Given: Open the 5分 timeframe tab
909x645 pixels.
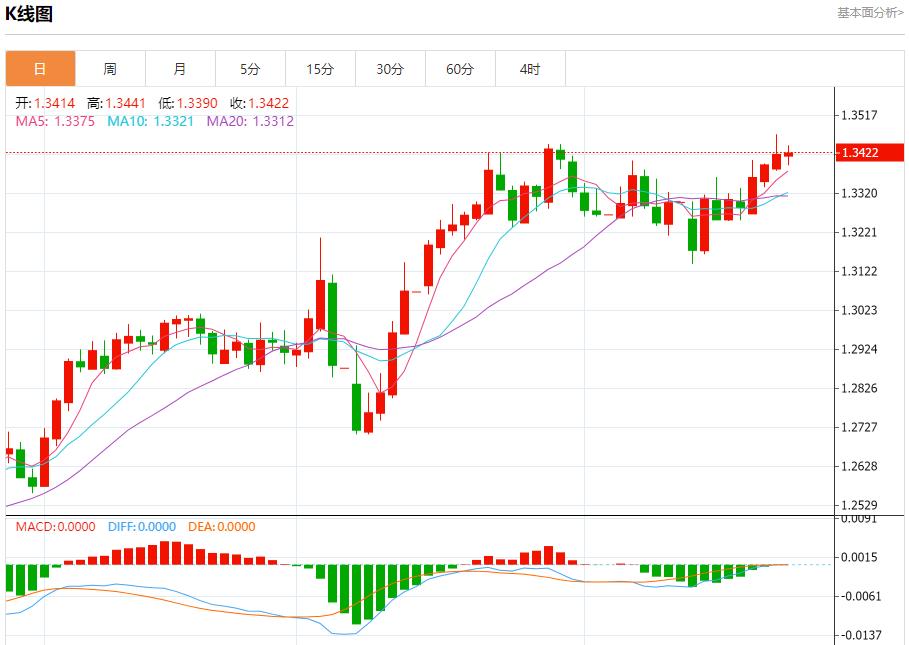Looking at the screenshot, I should pyautogui.click(x=250, y=69).
